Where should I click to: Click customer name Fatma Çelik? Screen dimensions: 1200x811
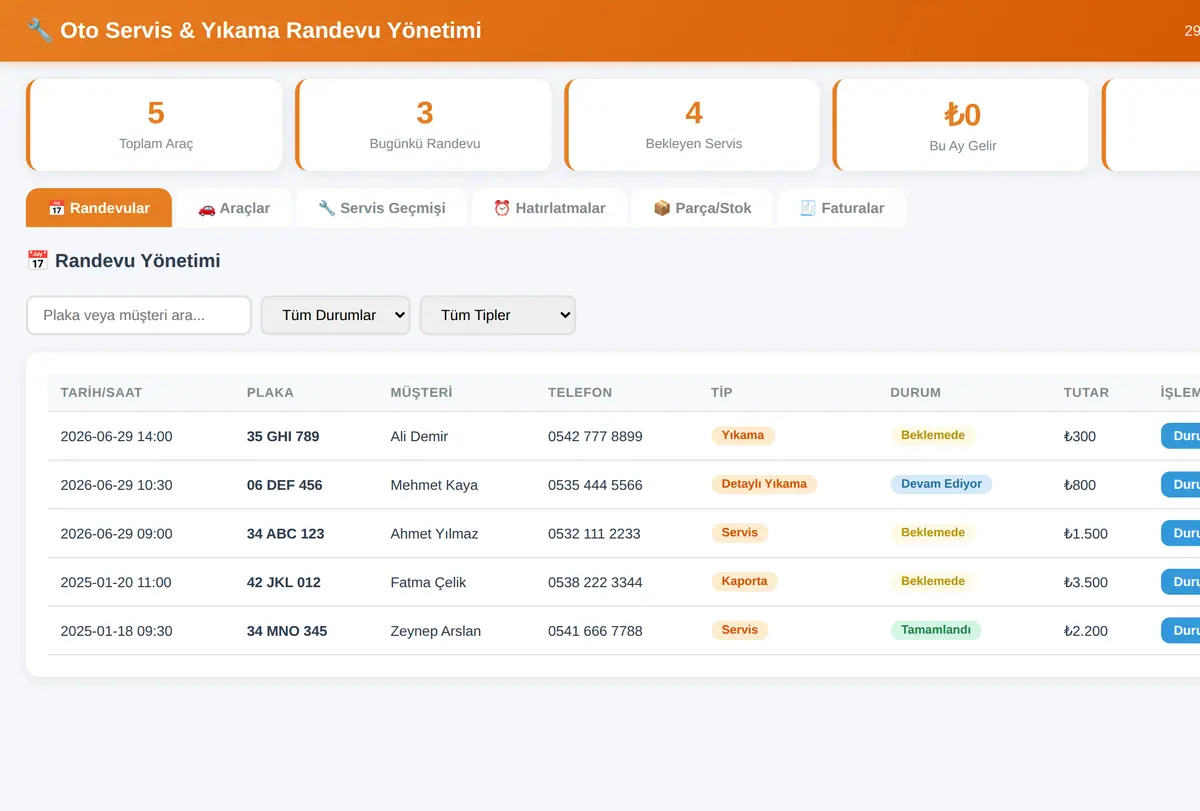pyautogui.click(x=428, y=582)
